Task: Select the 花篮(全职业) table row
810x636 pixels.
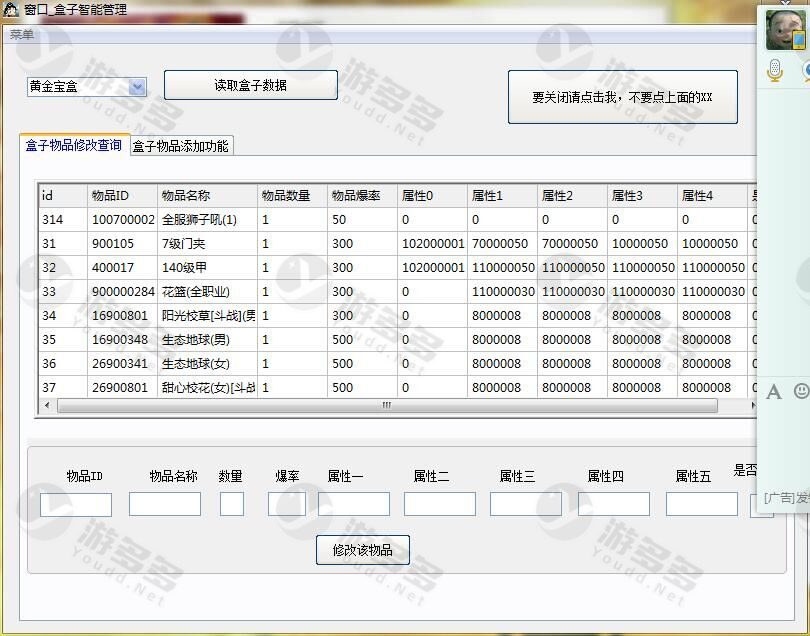Action: click(200, 291)
